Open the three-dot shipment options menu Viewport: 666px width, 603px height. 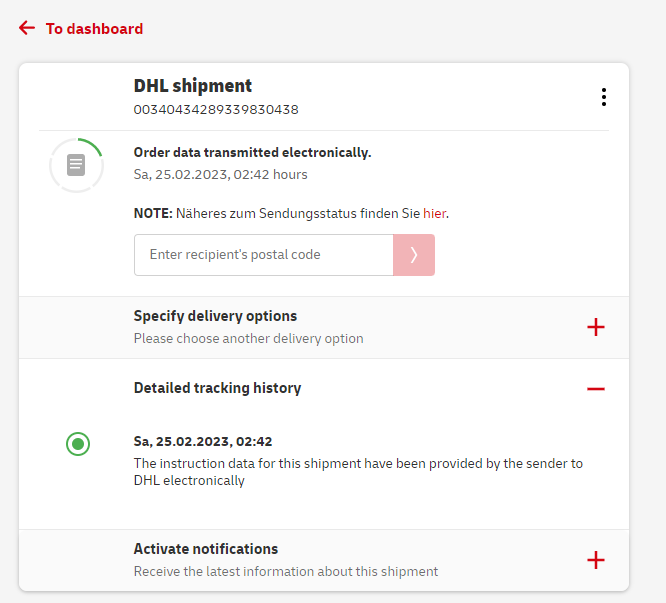pos(603,97)
